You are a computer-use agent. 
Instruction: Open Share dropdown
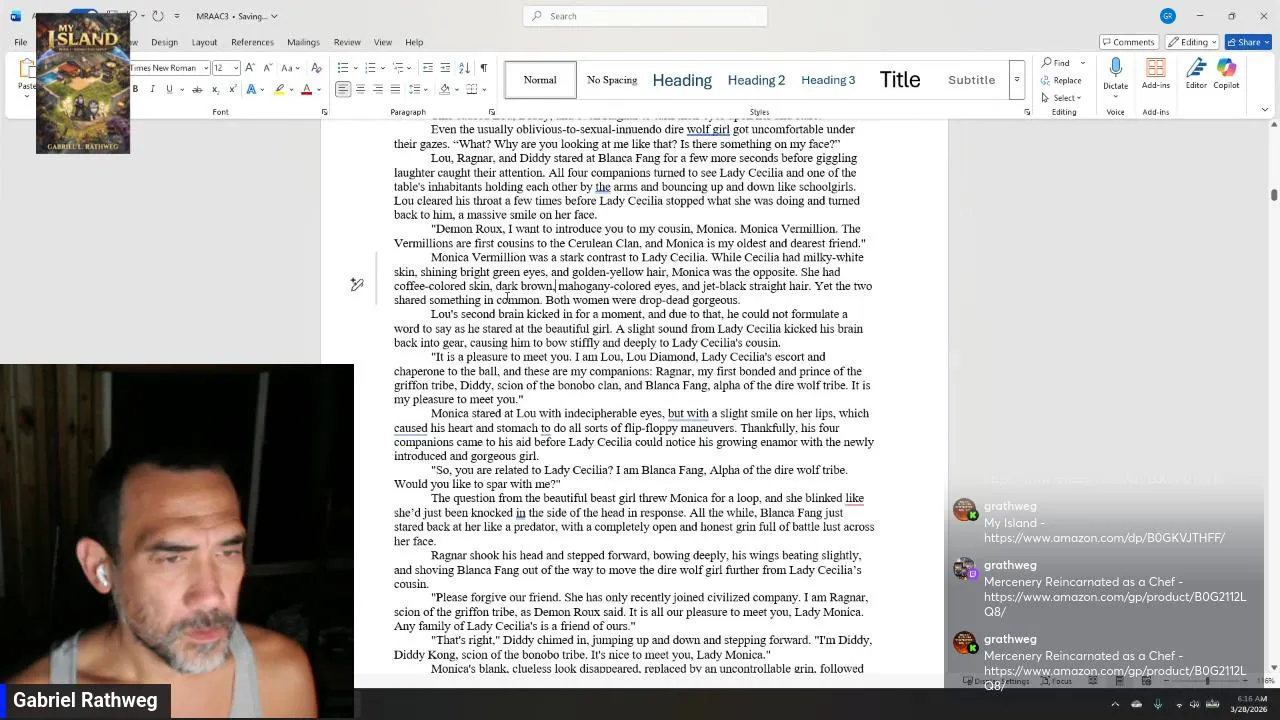pyautogui.click(x=1249, y=42)
